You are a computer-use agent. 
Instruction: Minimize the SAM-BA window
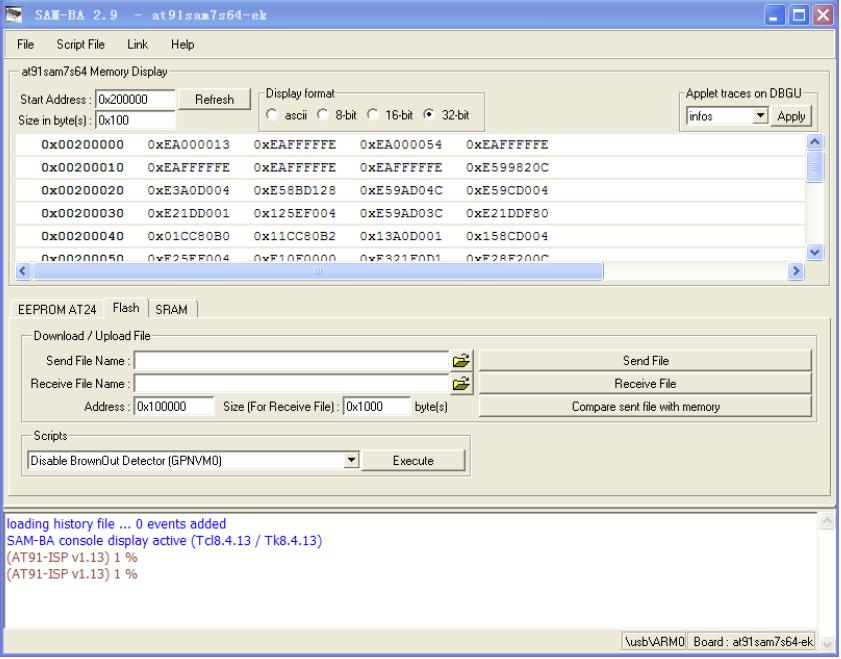pos(773,15)
